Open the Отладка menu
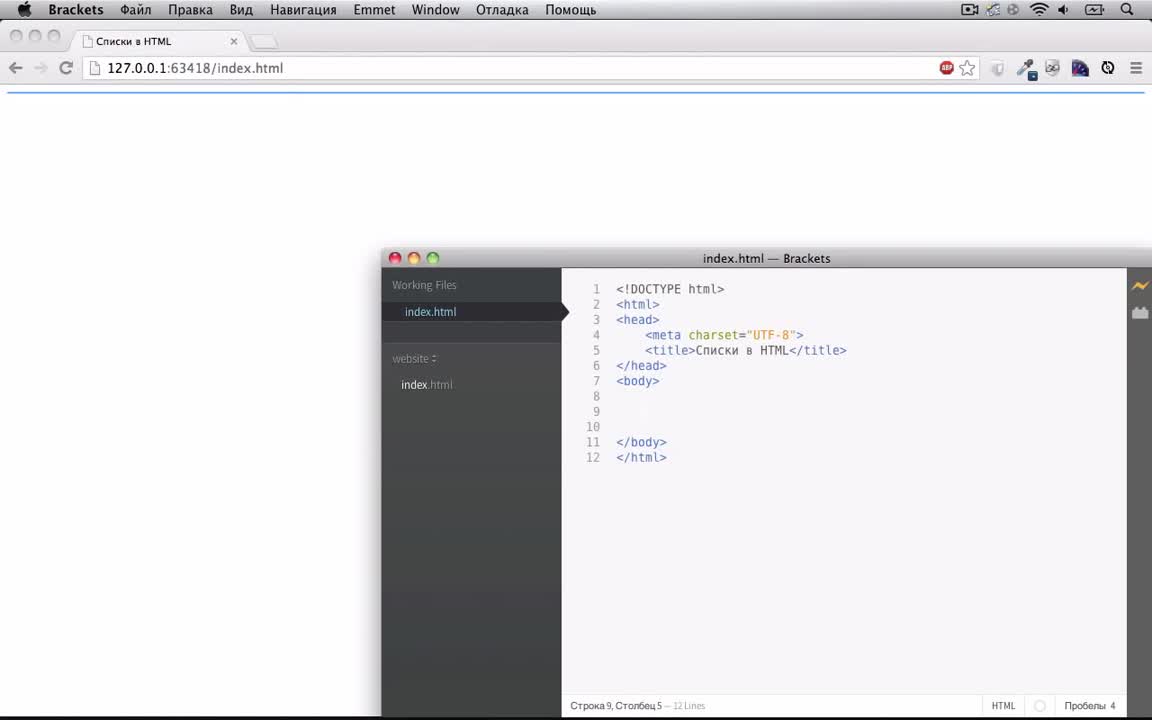The image size is (1152, 720). 502,10
